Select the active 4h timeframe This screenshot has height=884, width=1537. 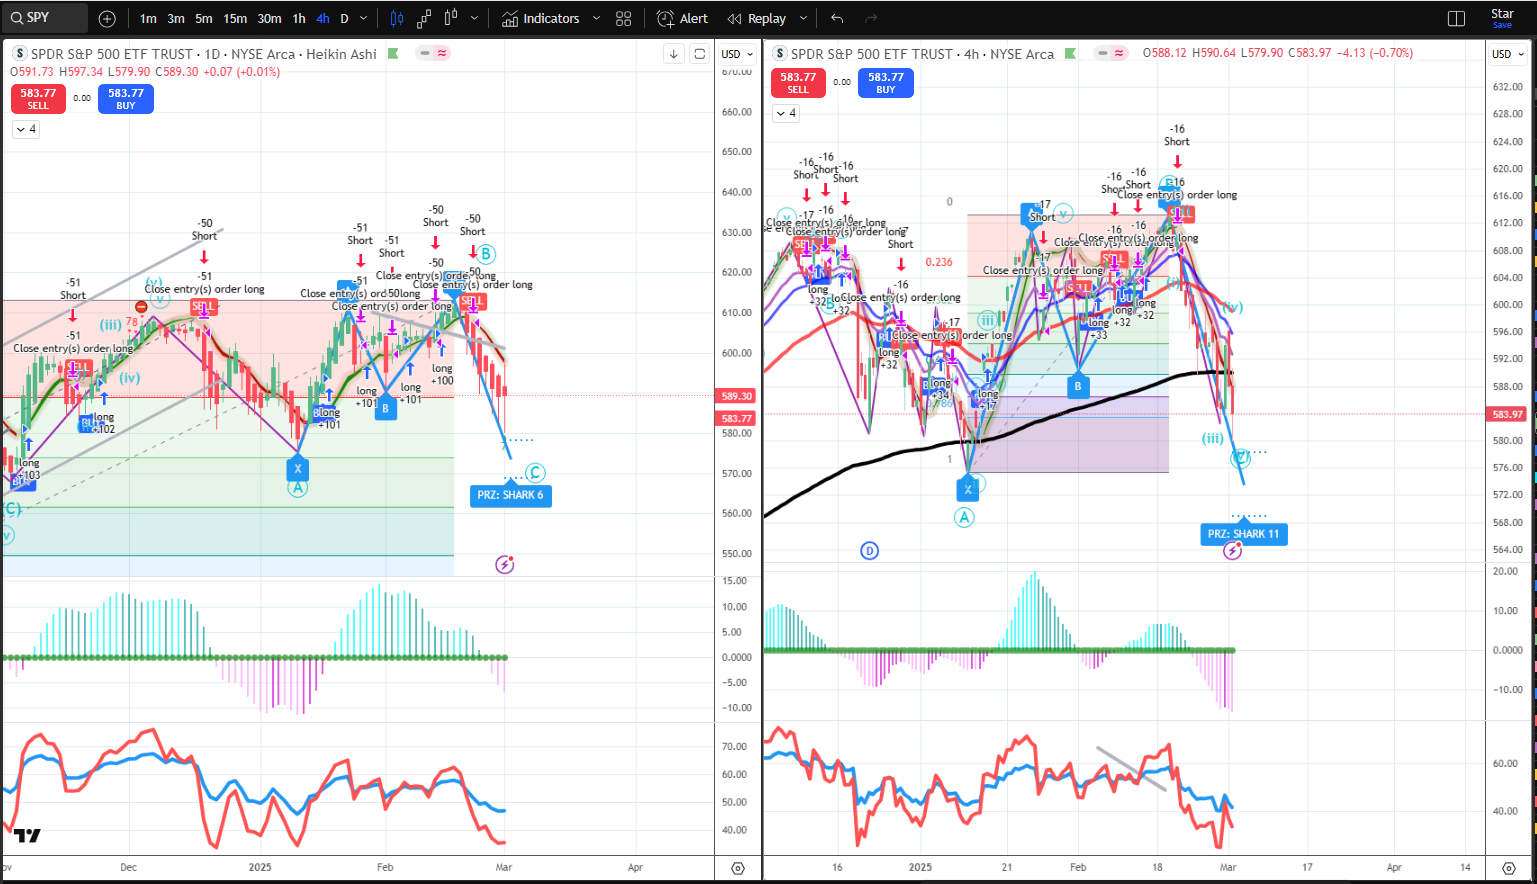click(323, 18)
